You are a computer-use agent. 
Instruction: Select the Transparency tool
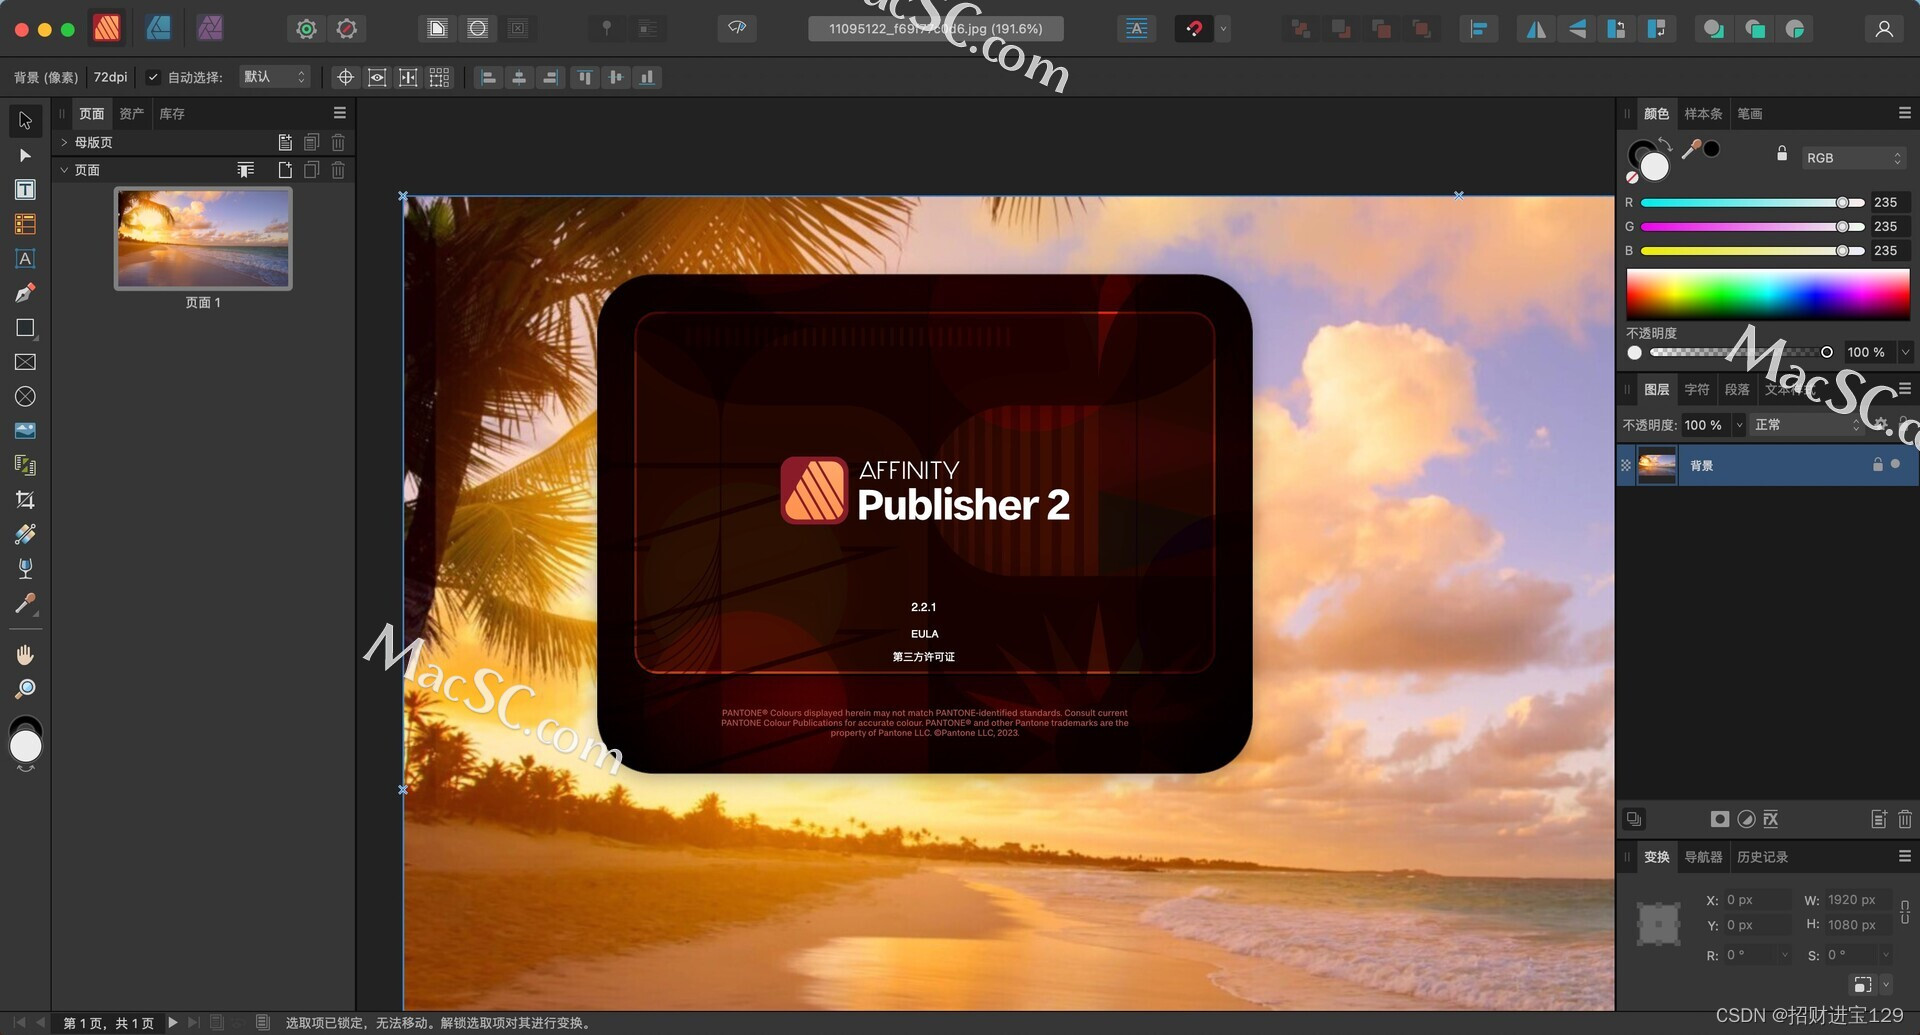pyautogui.click(x=25, y=569)
